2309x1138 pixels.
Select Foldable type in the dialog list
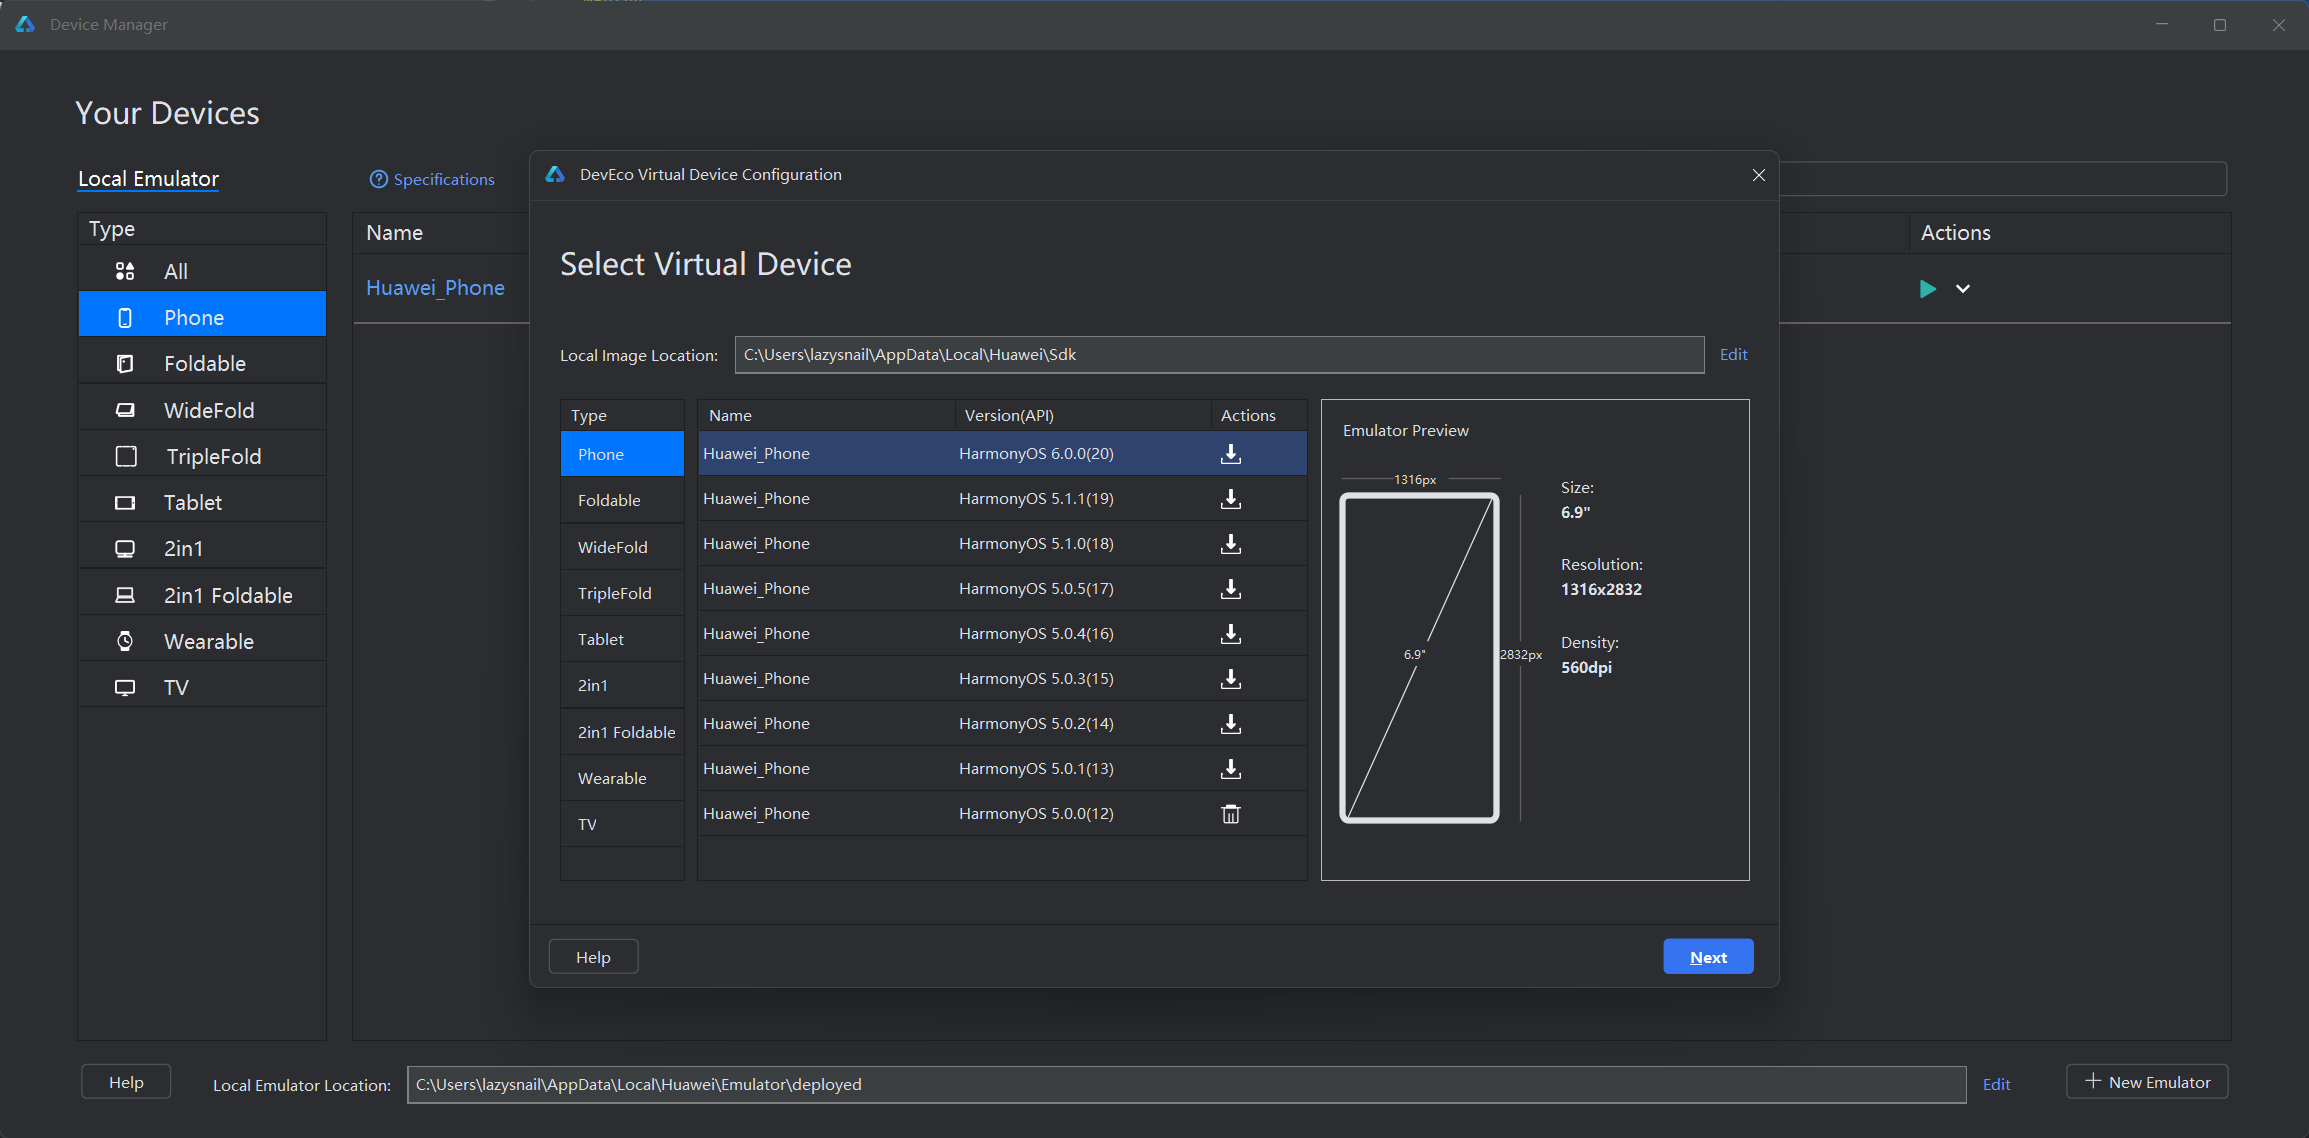pos(609,500)
